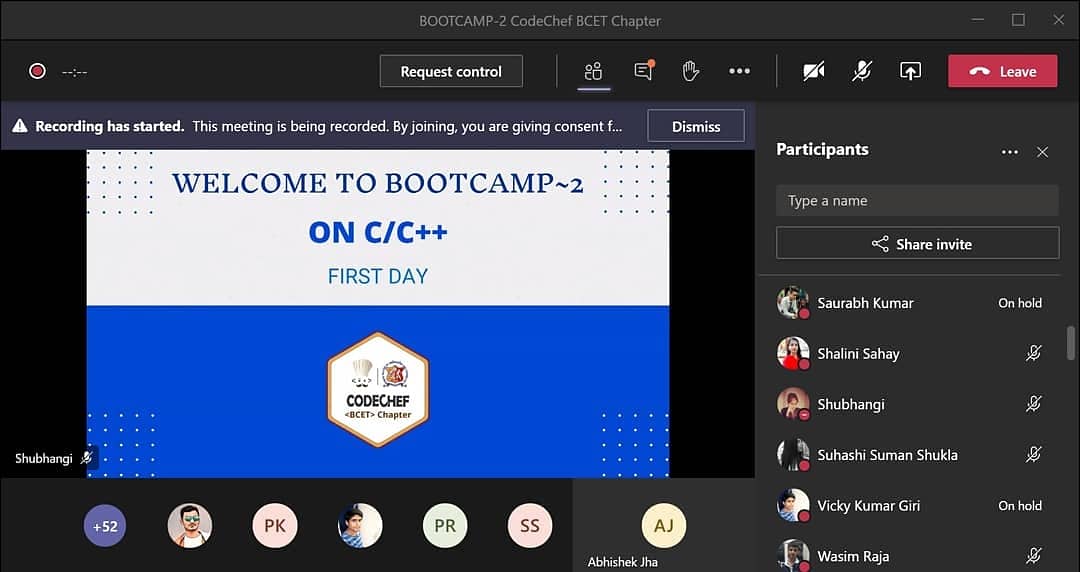Unmute the microphone
This screenshot has height=572, width=1080.
pos(862,72)
